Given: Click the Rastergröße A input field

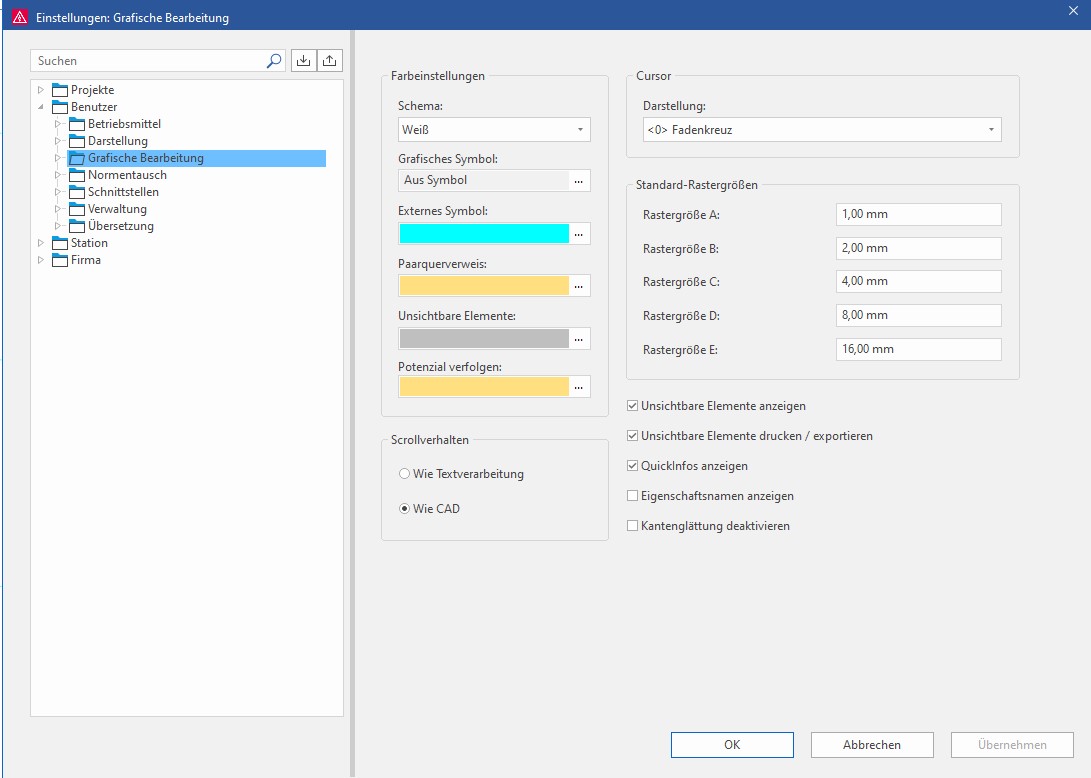Looking at the screenshot, I should pyautogui.click(x=918, y=214).
